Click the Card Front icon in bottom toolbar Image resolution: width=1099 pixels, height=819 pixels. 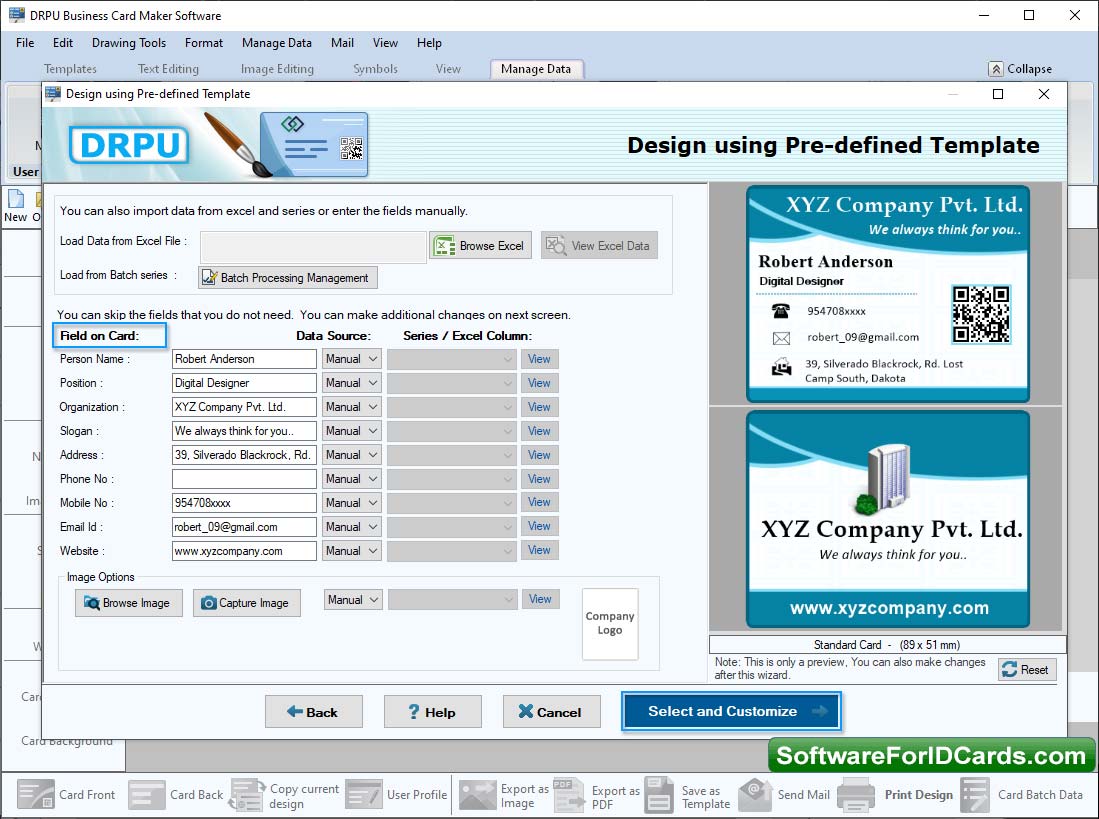coord(35,795)
